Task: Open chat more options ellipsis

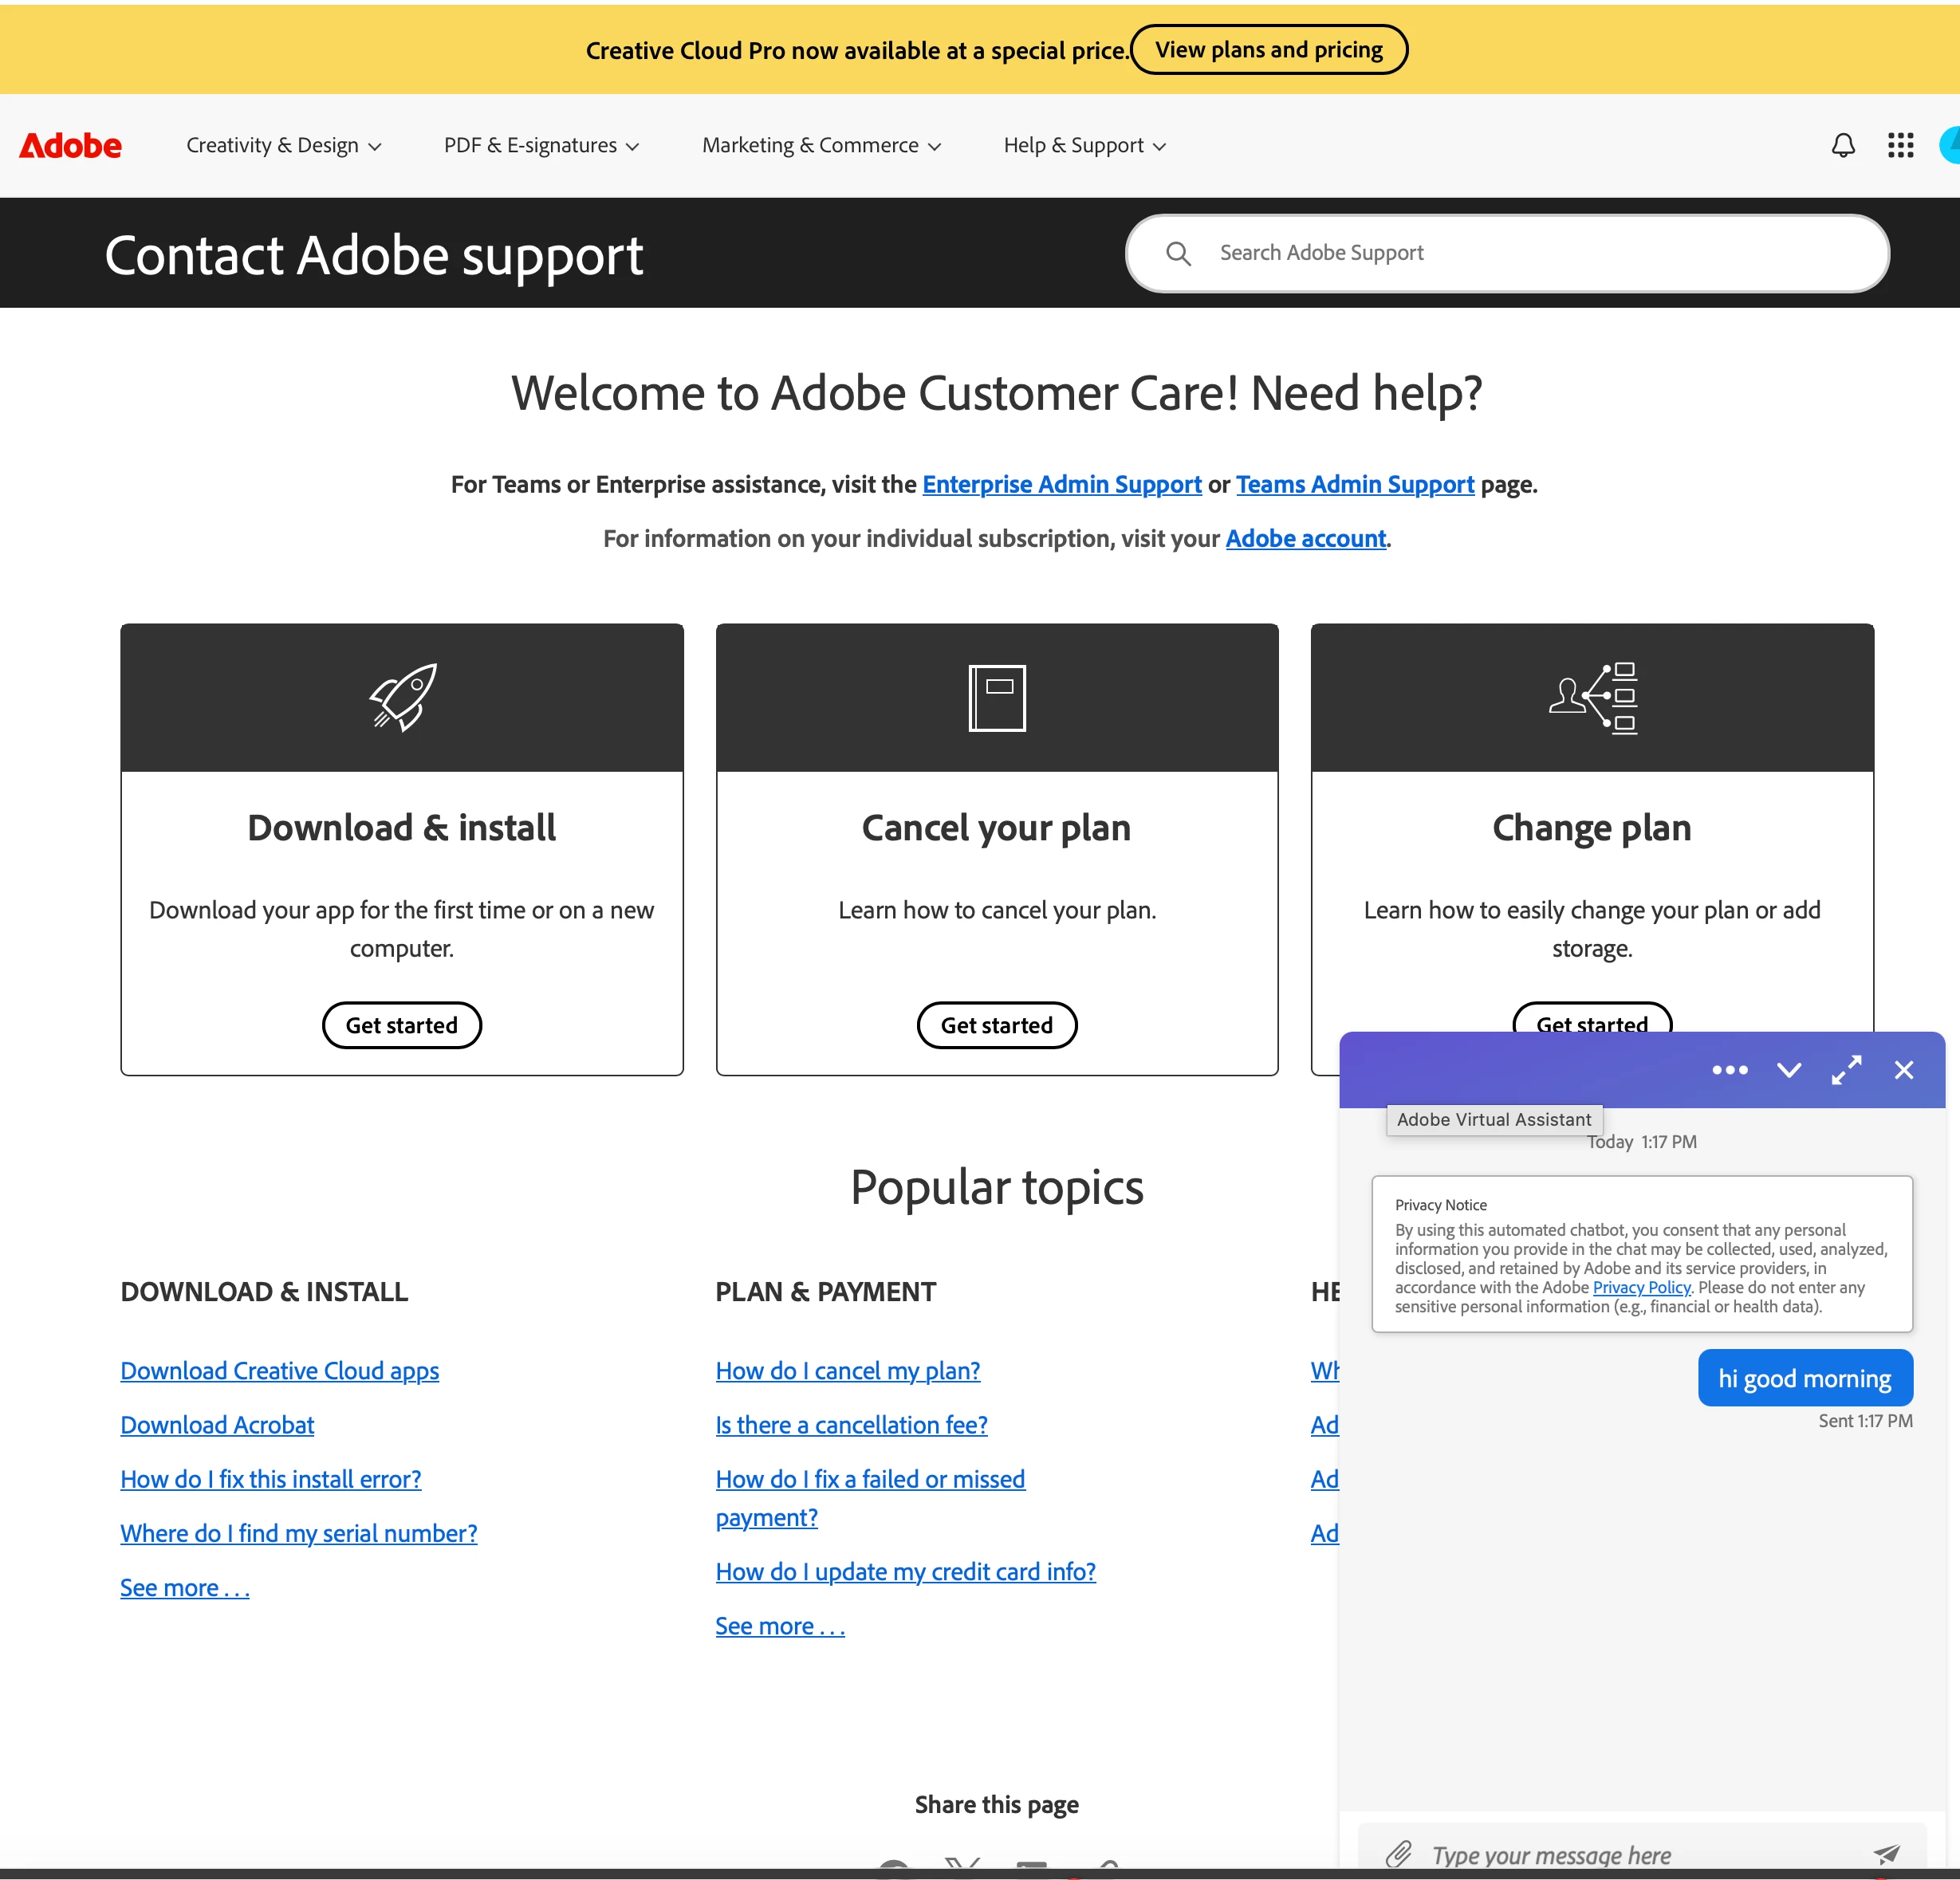Action: point(1729,1070)
